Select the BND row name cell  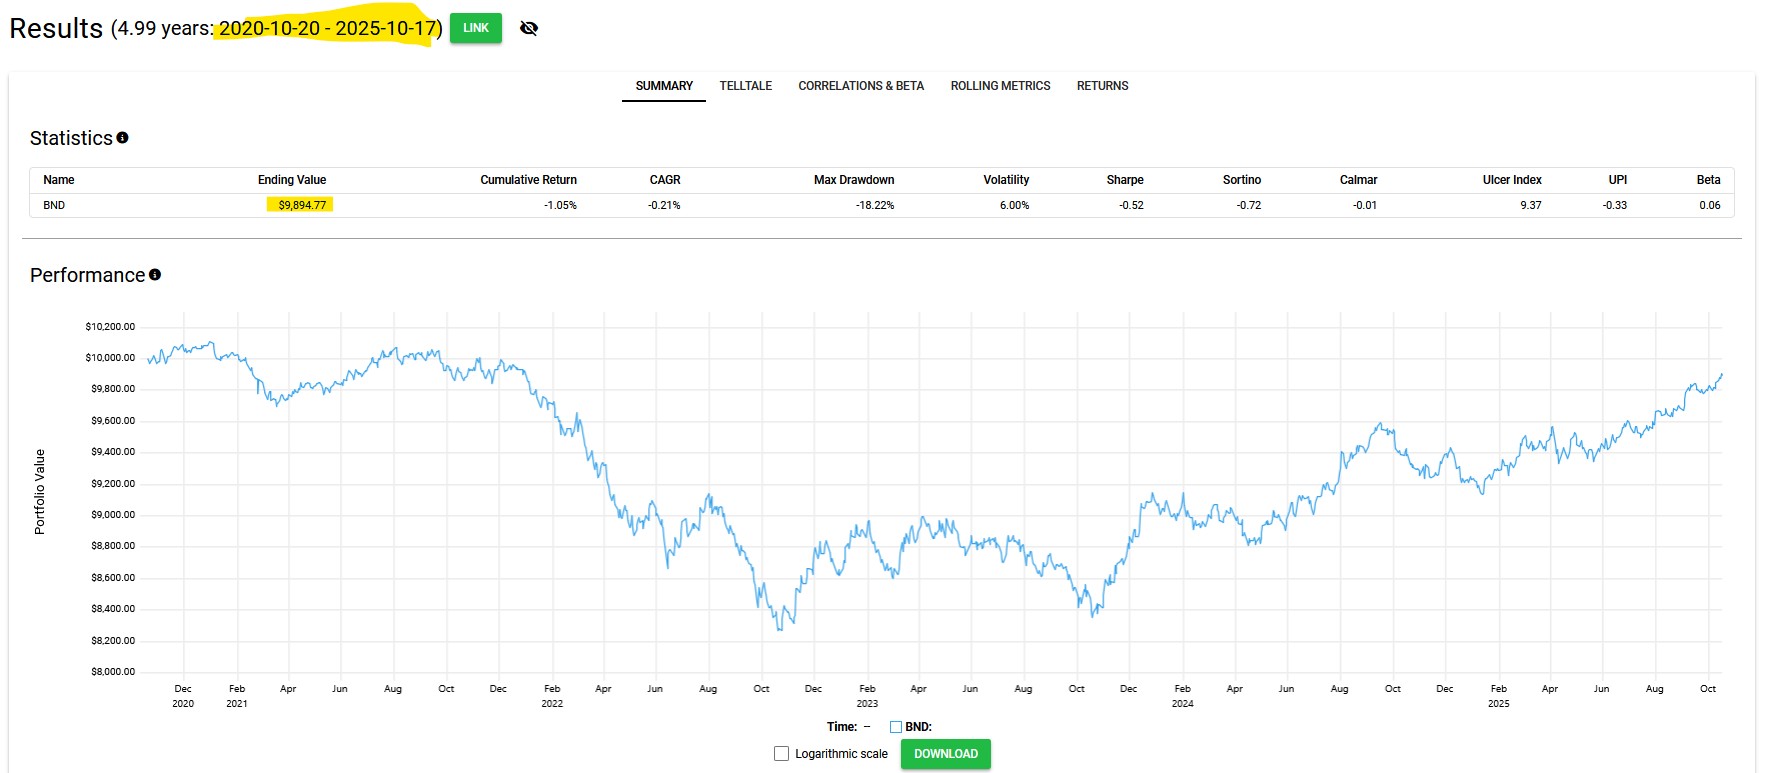coord(54,205)
